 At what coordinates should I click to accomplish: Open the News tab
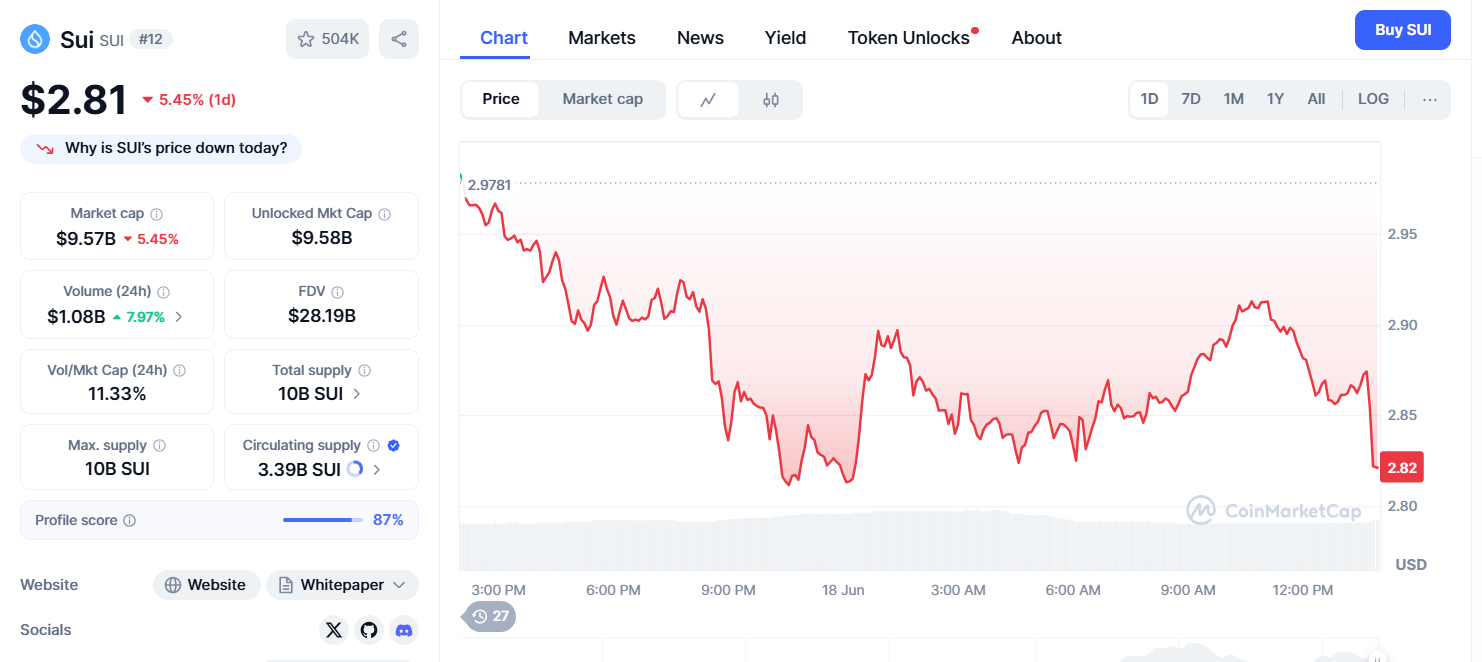[x=700, y=38]
